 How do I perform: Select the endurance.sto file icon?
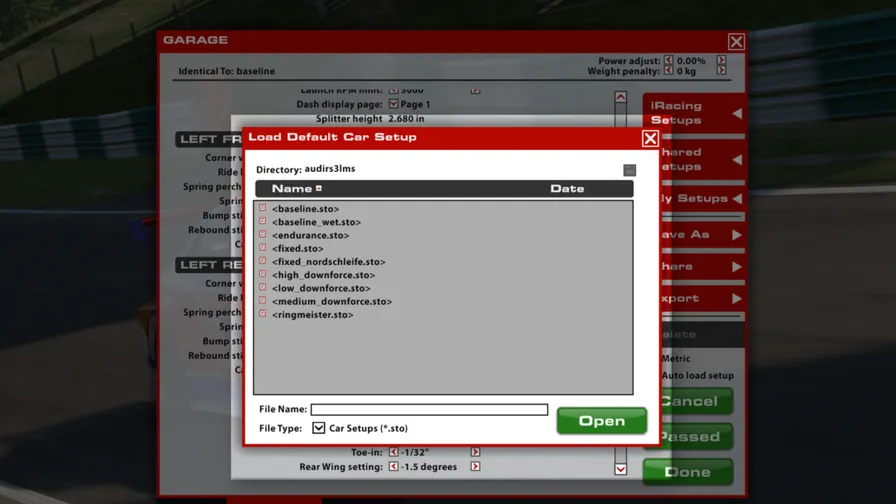262,234
